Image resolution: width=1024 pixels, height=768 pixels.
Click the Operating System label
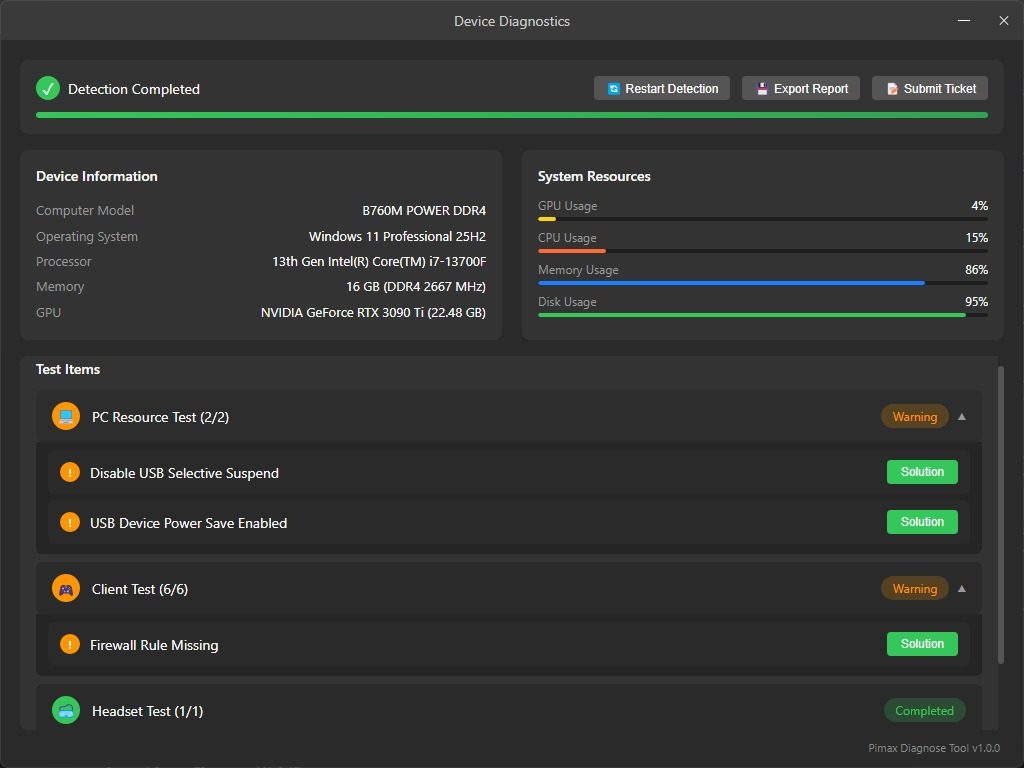87,236
